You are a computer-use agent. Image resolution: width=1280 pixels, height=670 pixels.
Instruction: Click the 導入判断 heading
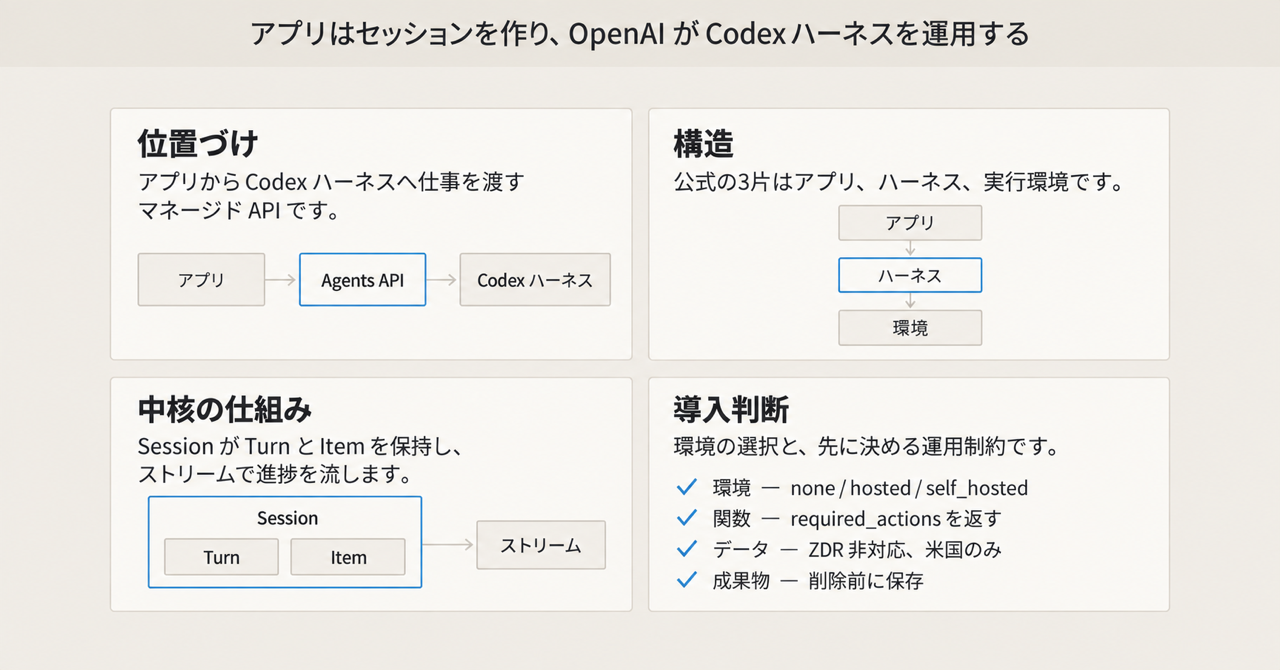tap(731, 410)
